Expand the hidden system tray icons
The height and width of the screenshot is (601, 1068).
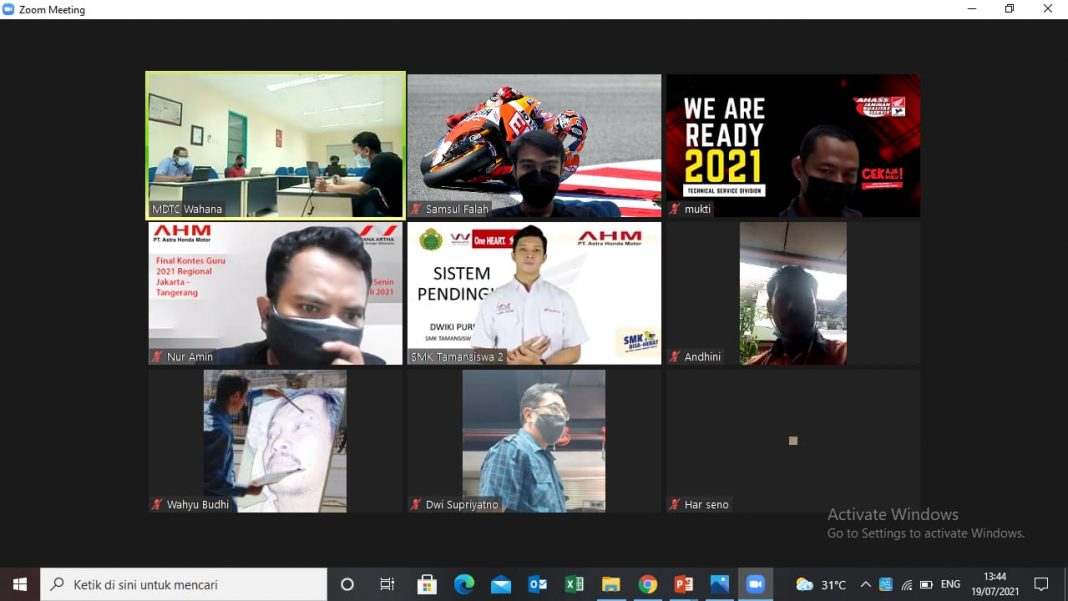pyautogui.click(x=865, y=584)
